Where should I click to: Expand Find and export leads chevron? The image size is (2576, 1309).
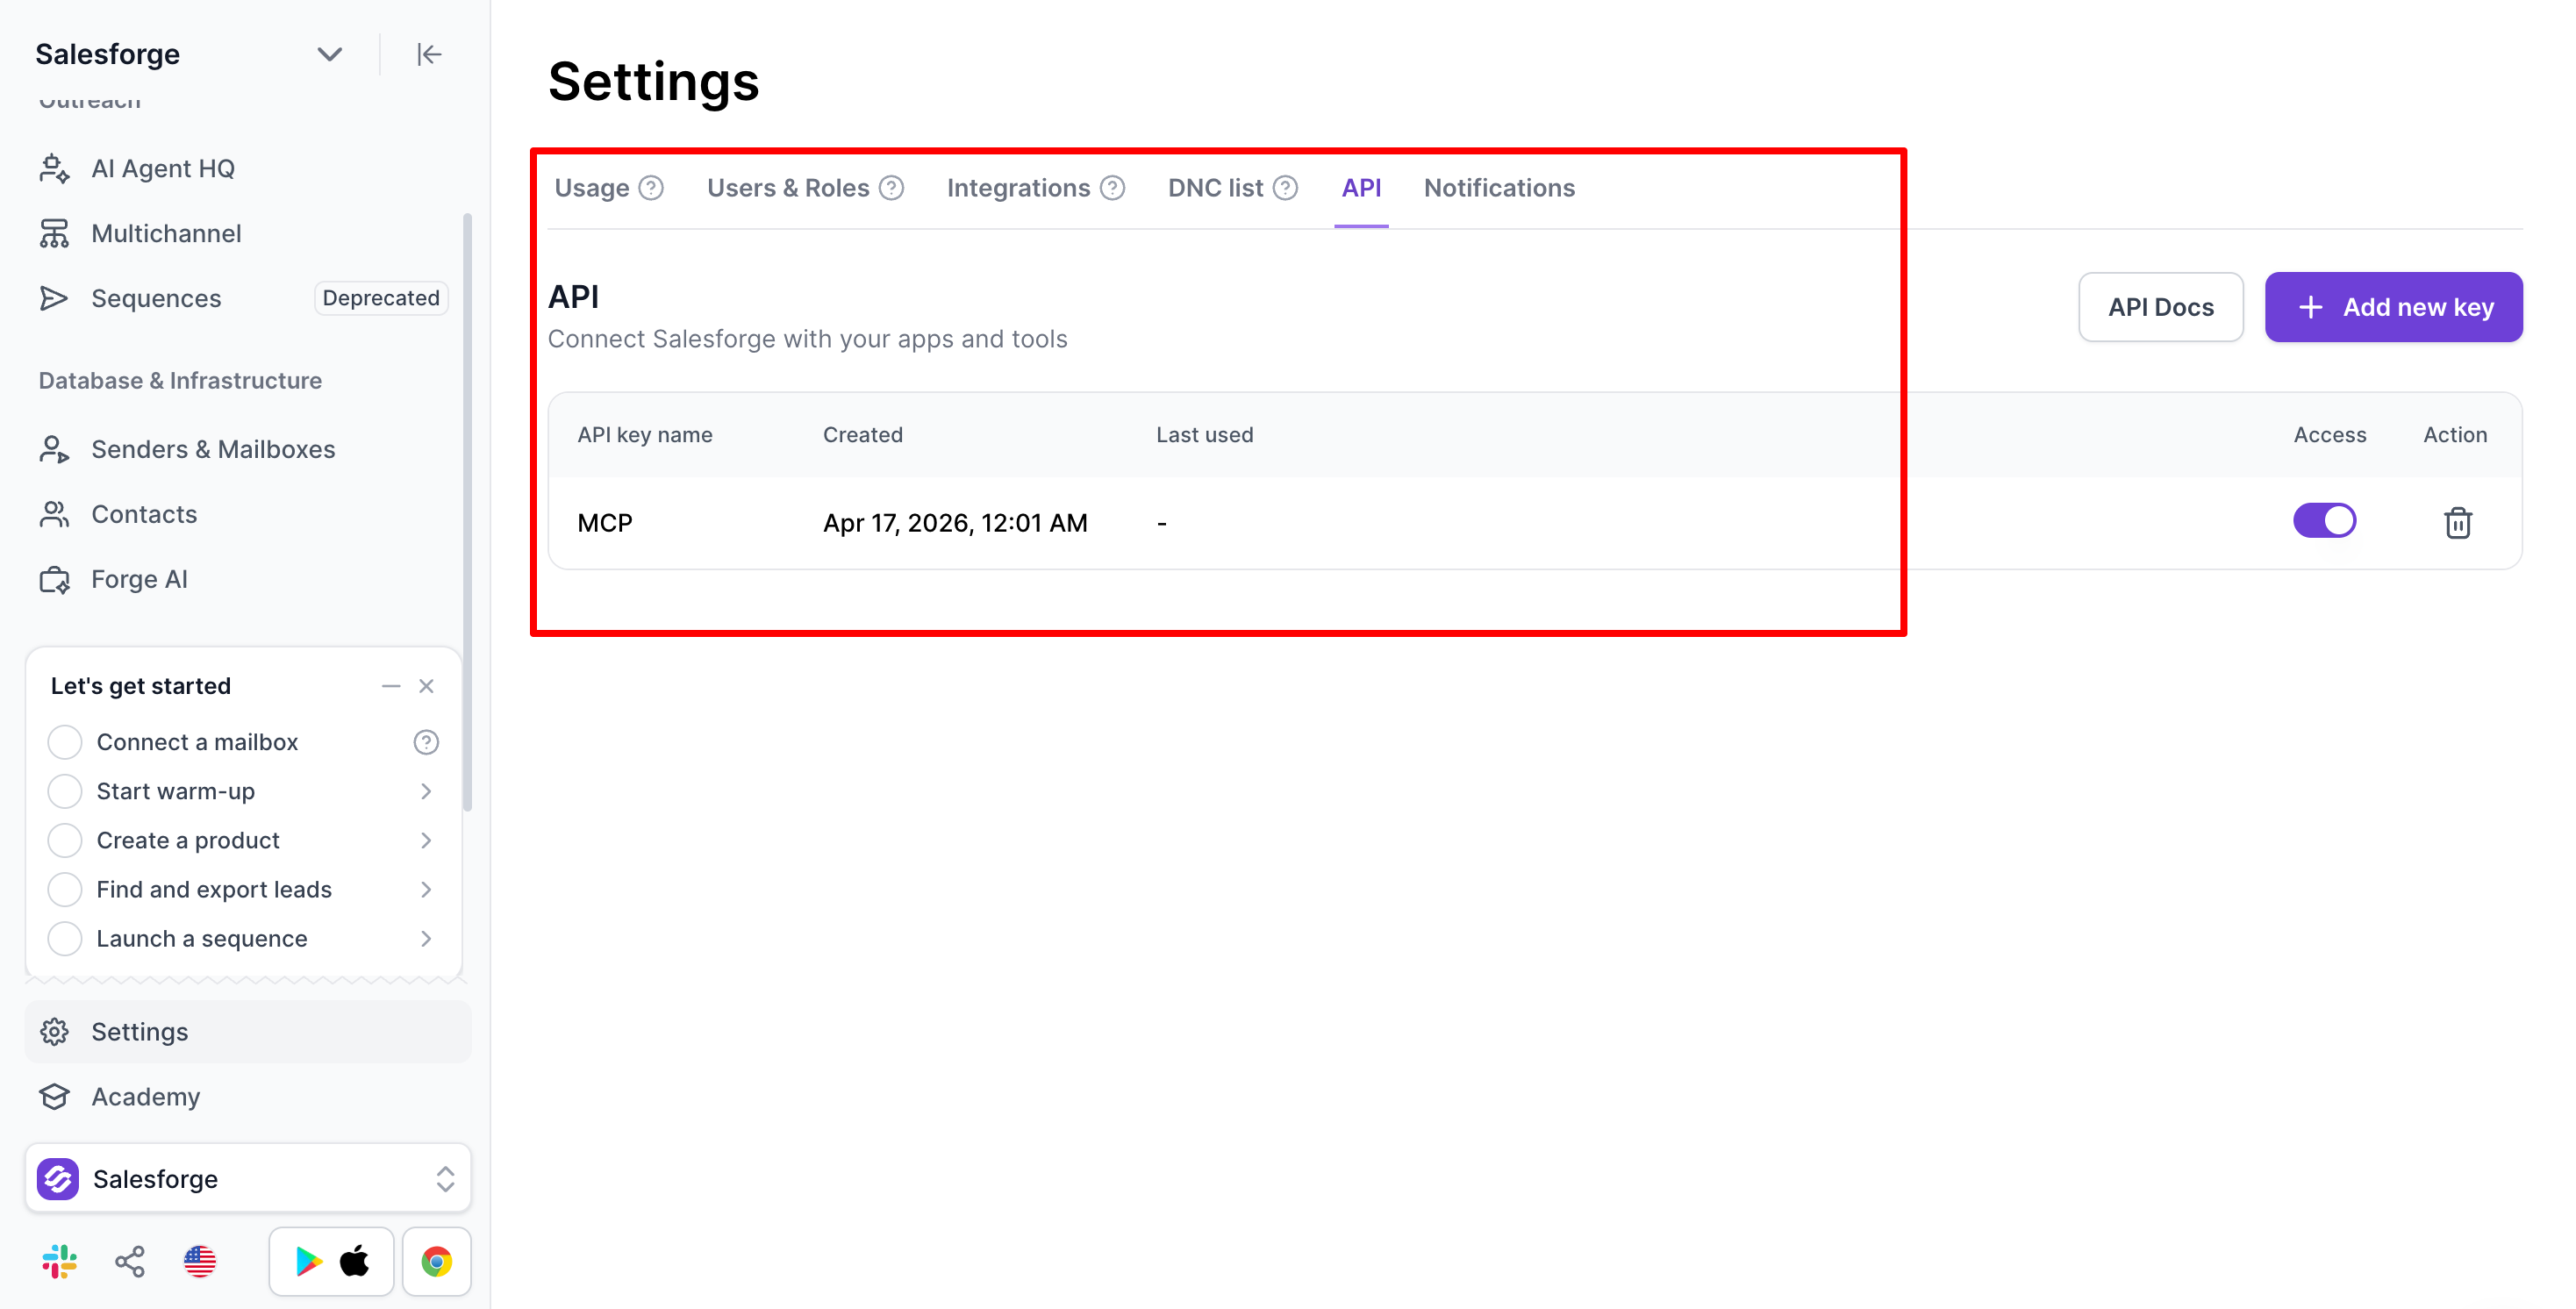[x=426, y=889]
